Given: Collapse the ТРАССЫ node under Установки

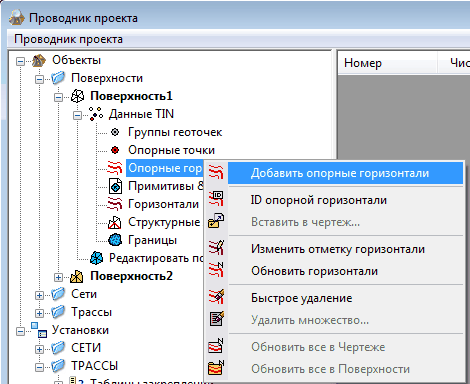Looking at the screenshot, I should pos(39,367).
